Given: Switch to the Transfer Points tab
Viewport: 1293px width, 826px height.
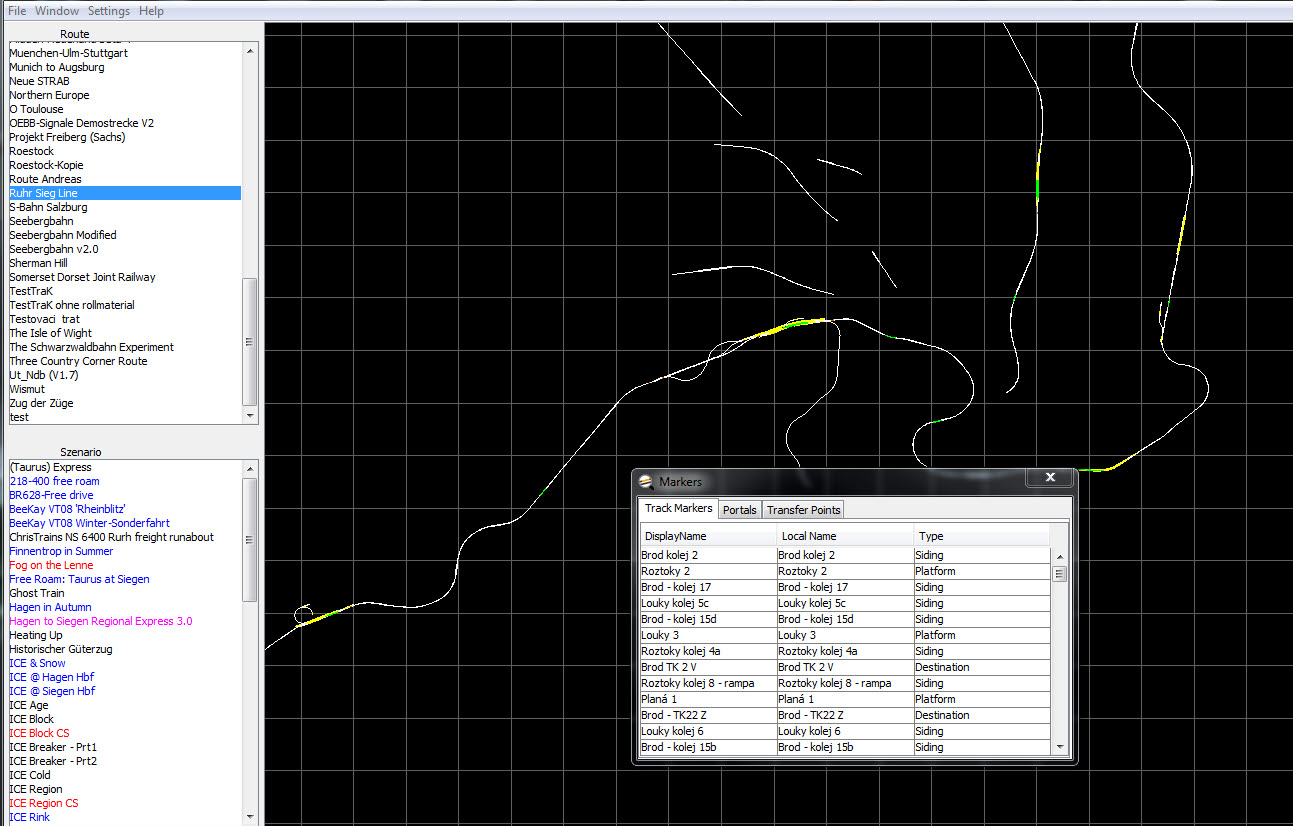Looking at the screenshot, I should (803, 510).
